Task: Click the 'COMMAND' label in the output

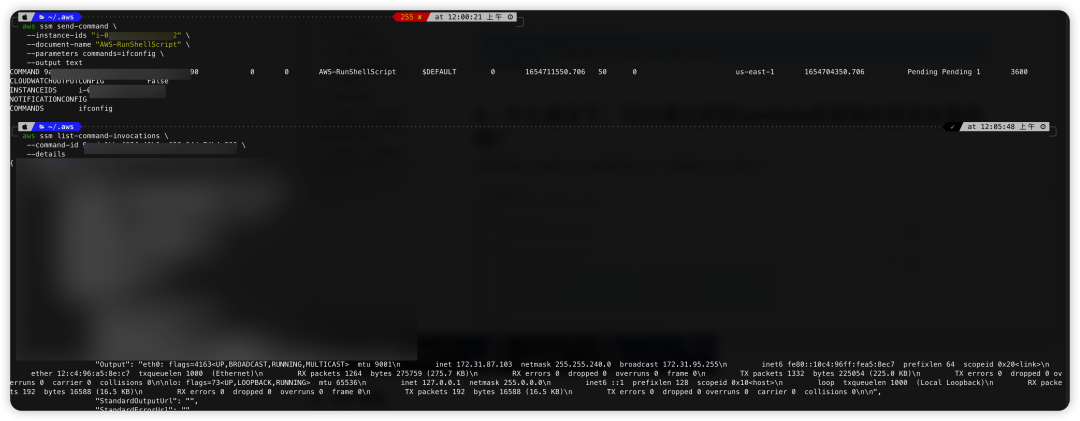Action: [x=25, y=72]
